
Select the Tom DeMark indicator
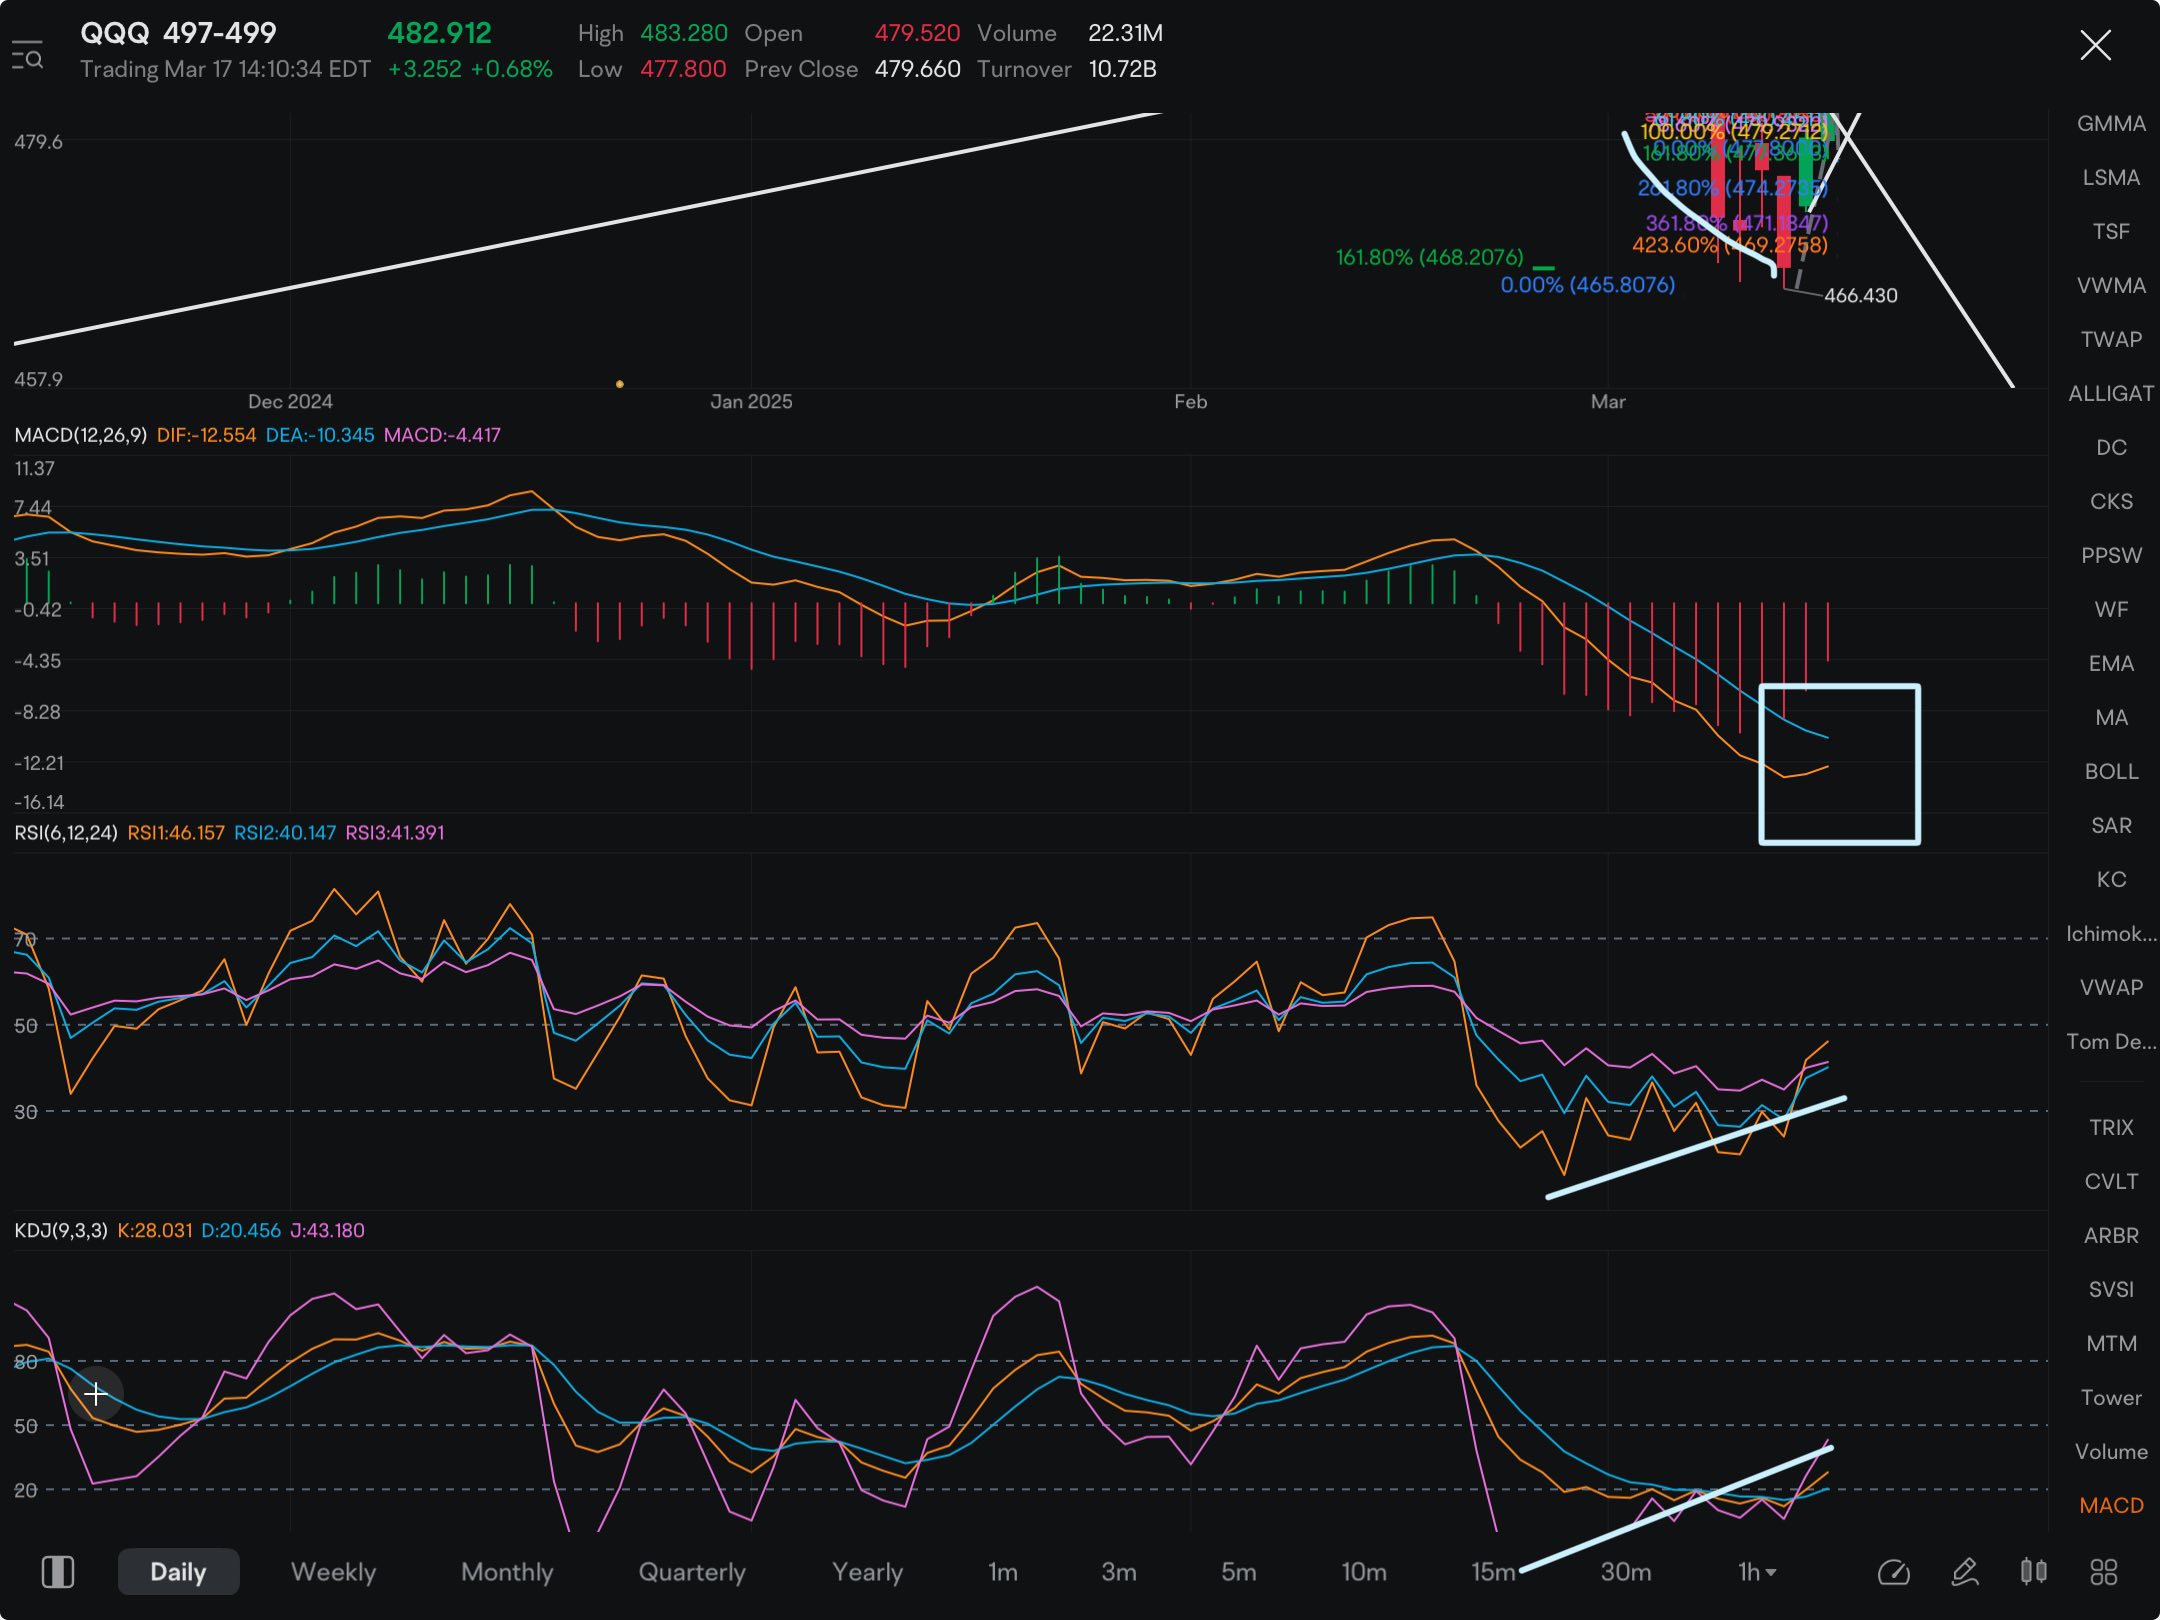click(2111, 1042)
